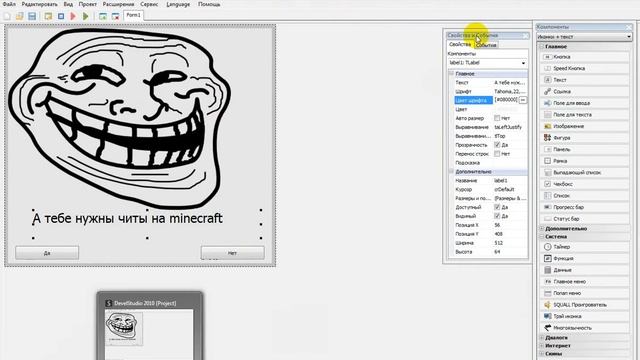Expand the Интернет components section

click(x=542, y=346)
